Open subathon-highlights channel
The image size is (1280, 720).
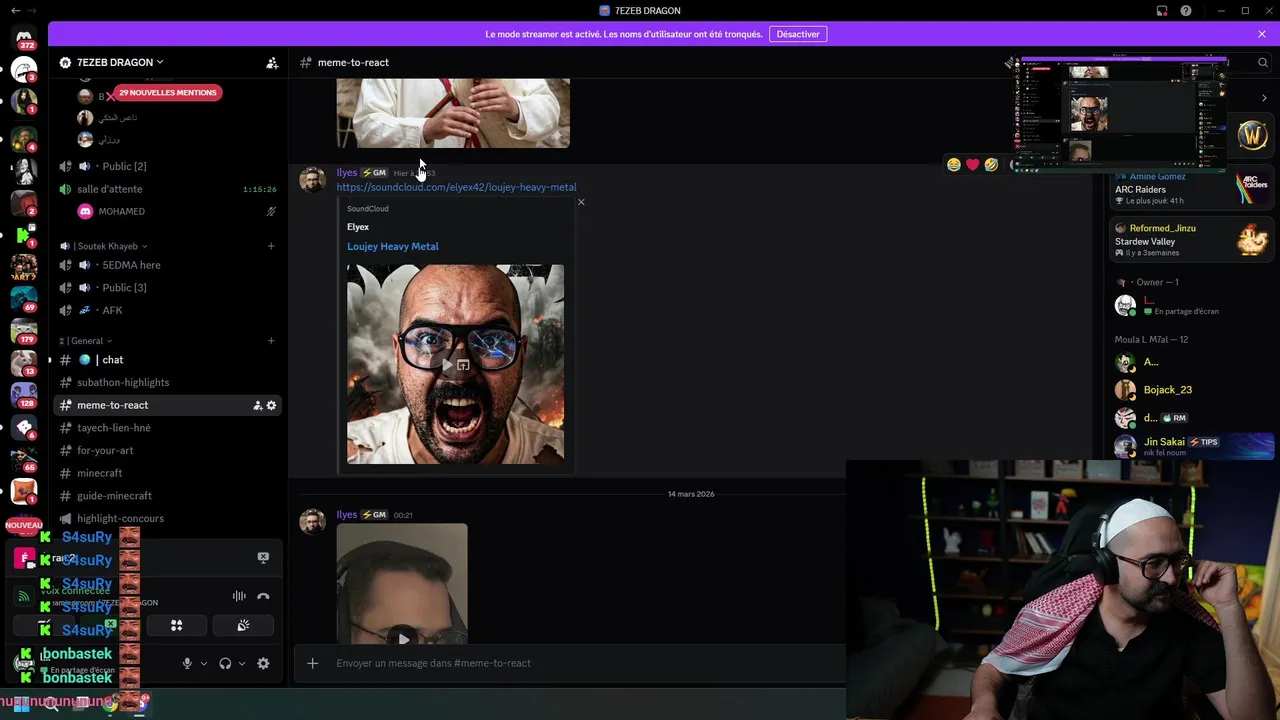tap(167, 383)
